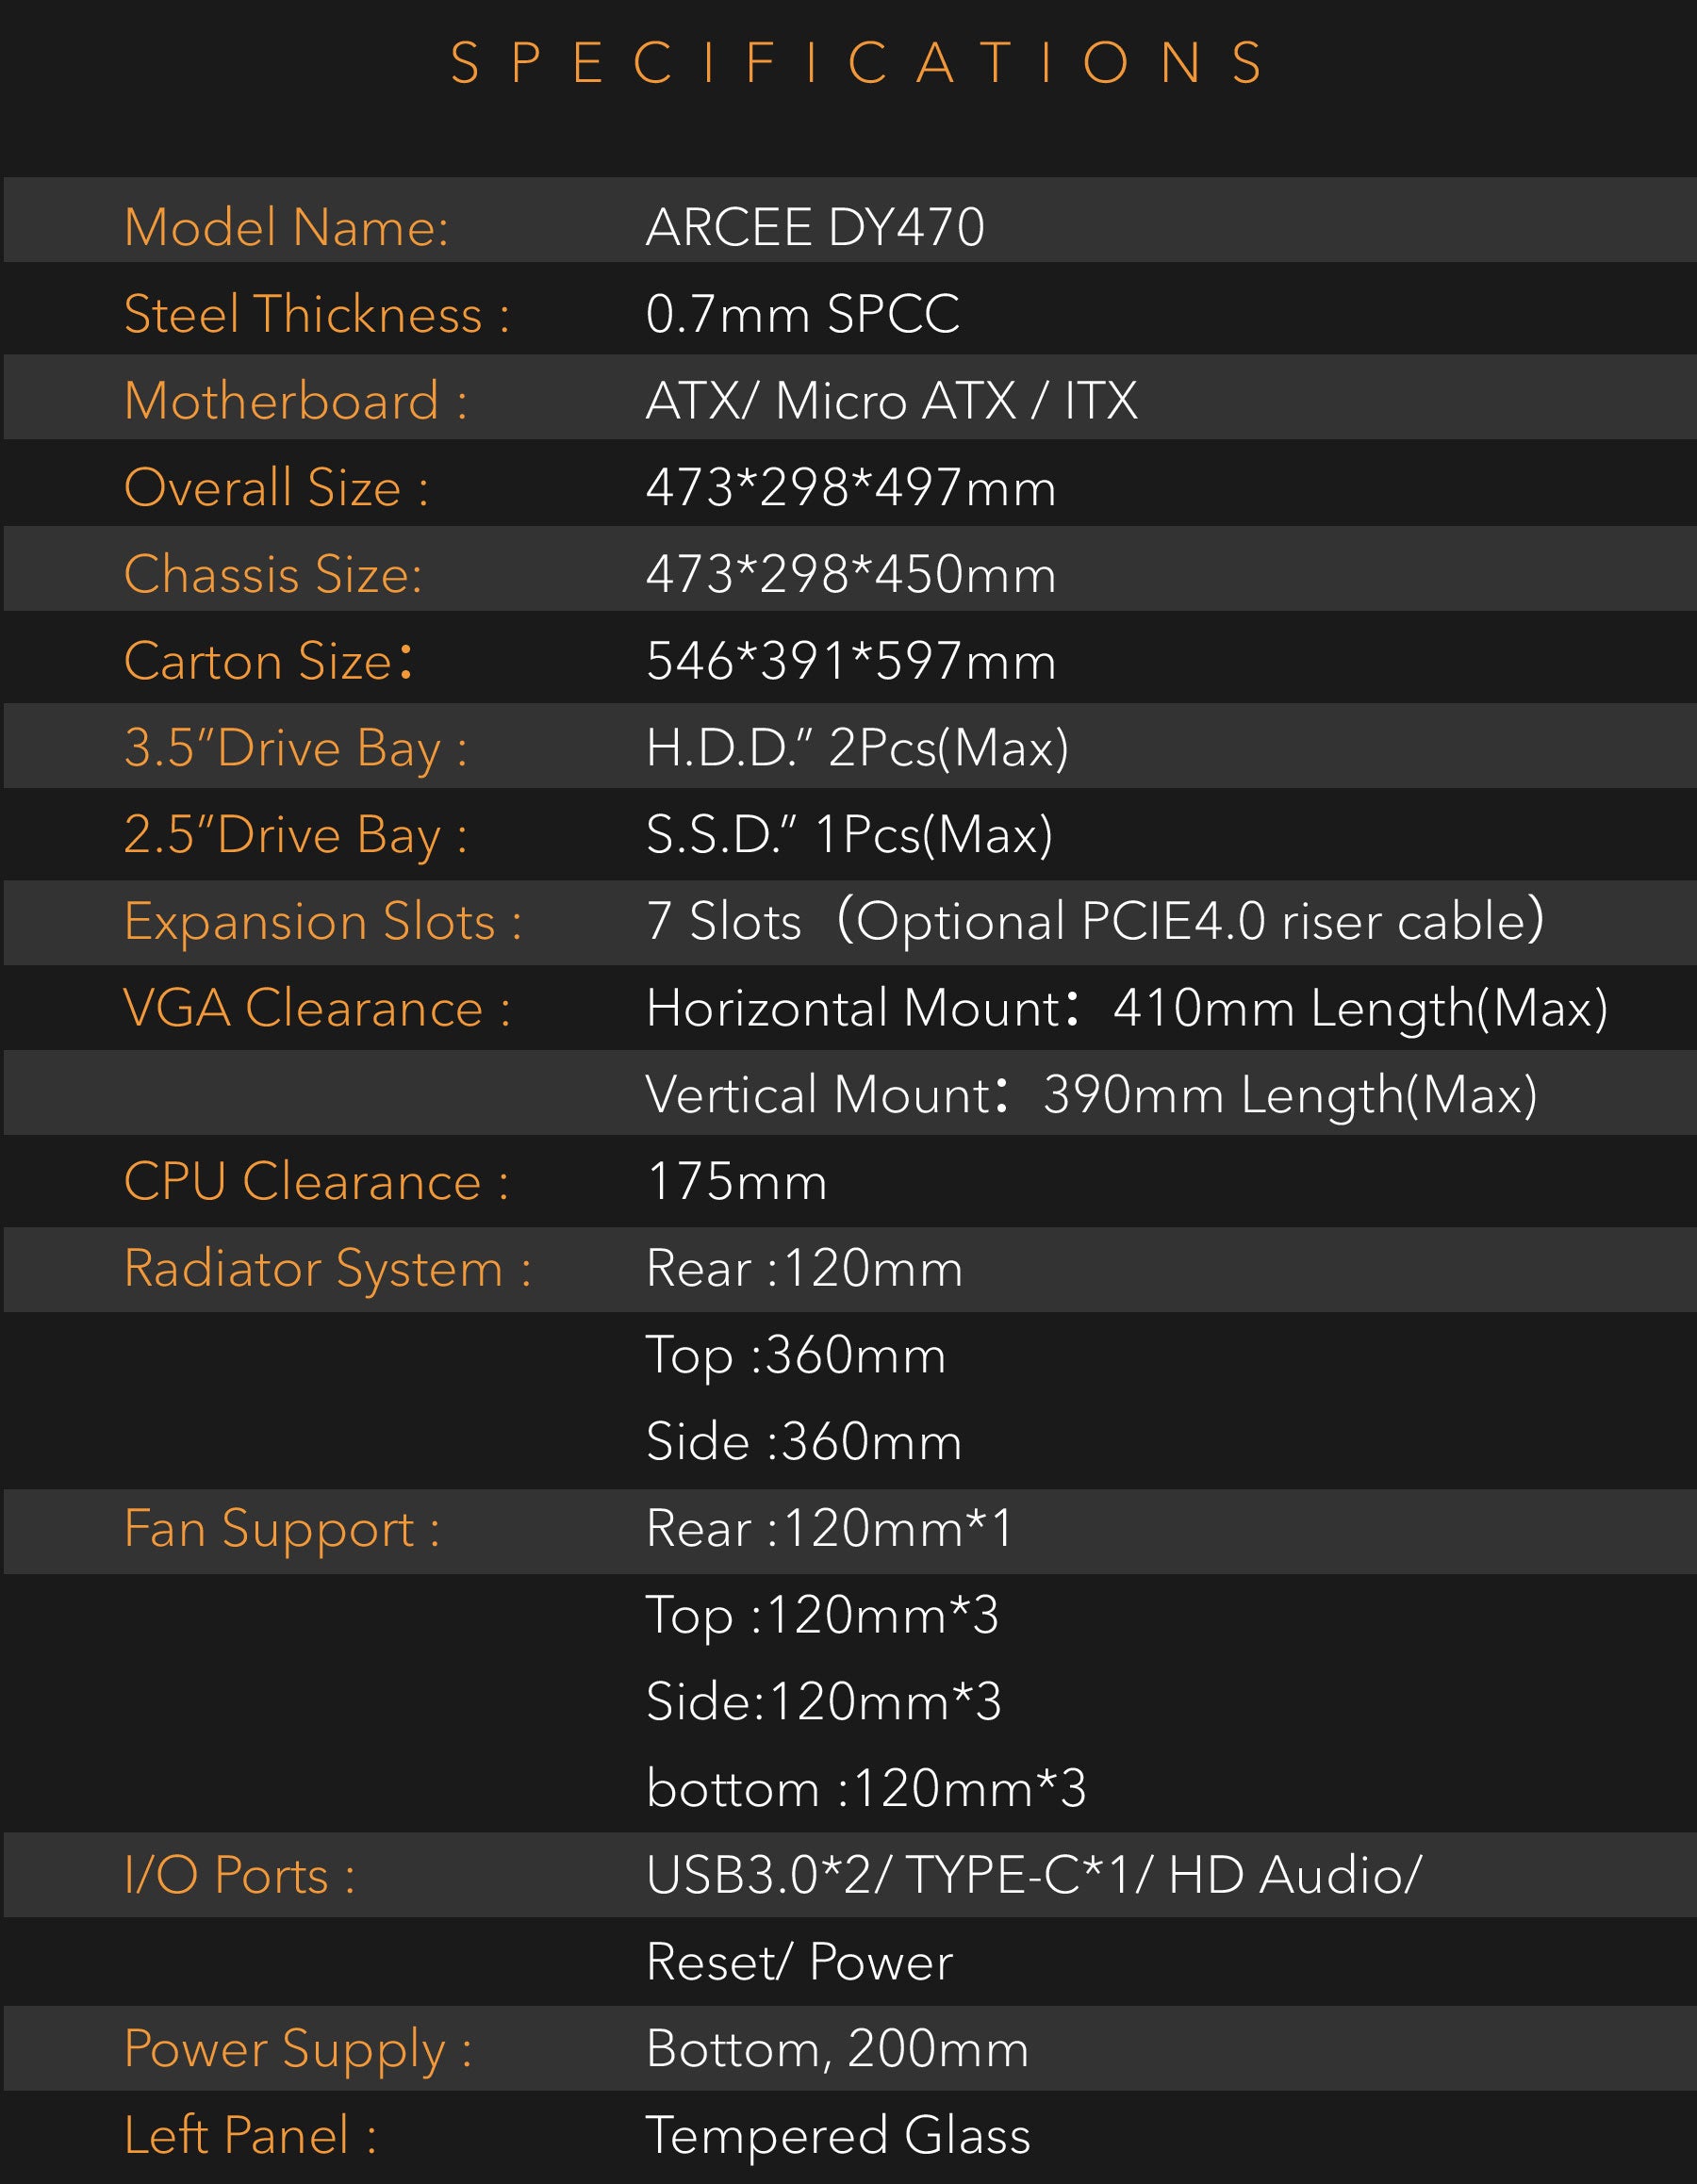Click the value "473*298*450mm"
The image size is (1697, 2184).
[851, 575]
